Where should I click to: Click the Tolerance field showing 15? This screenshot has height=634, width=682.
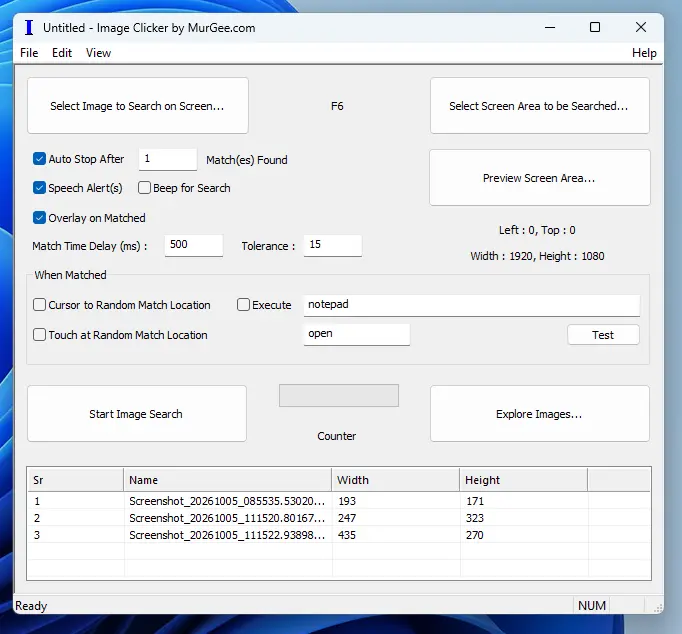(x=332, y=246)
